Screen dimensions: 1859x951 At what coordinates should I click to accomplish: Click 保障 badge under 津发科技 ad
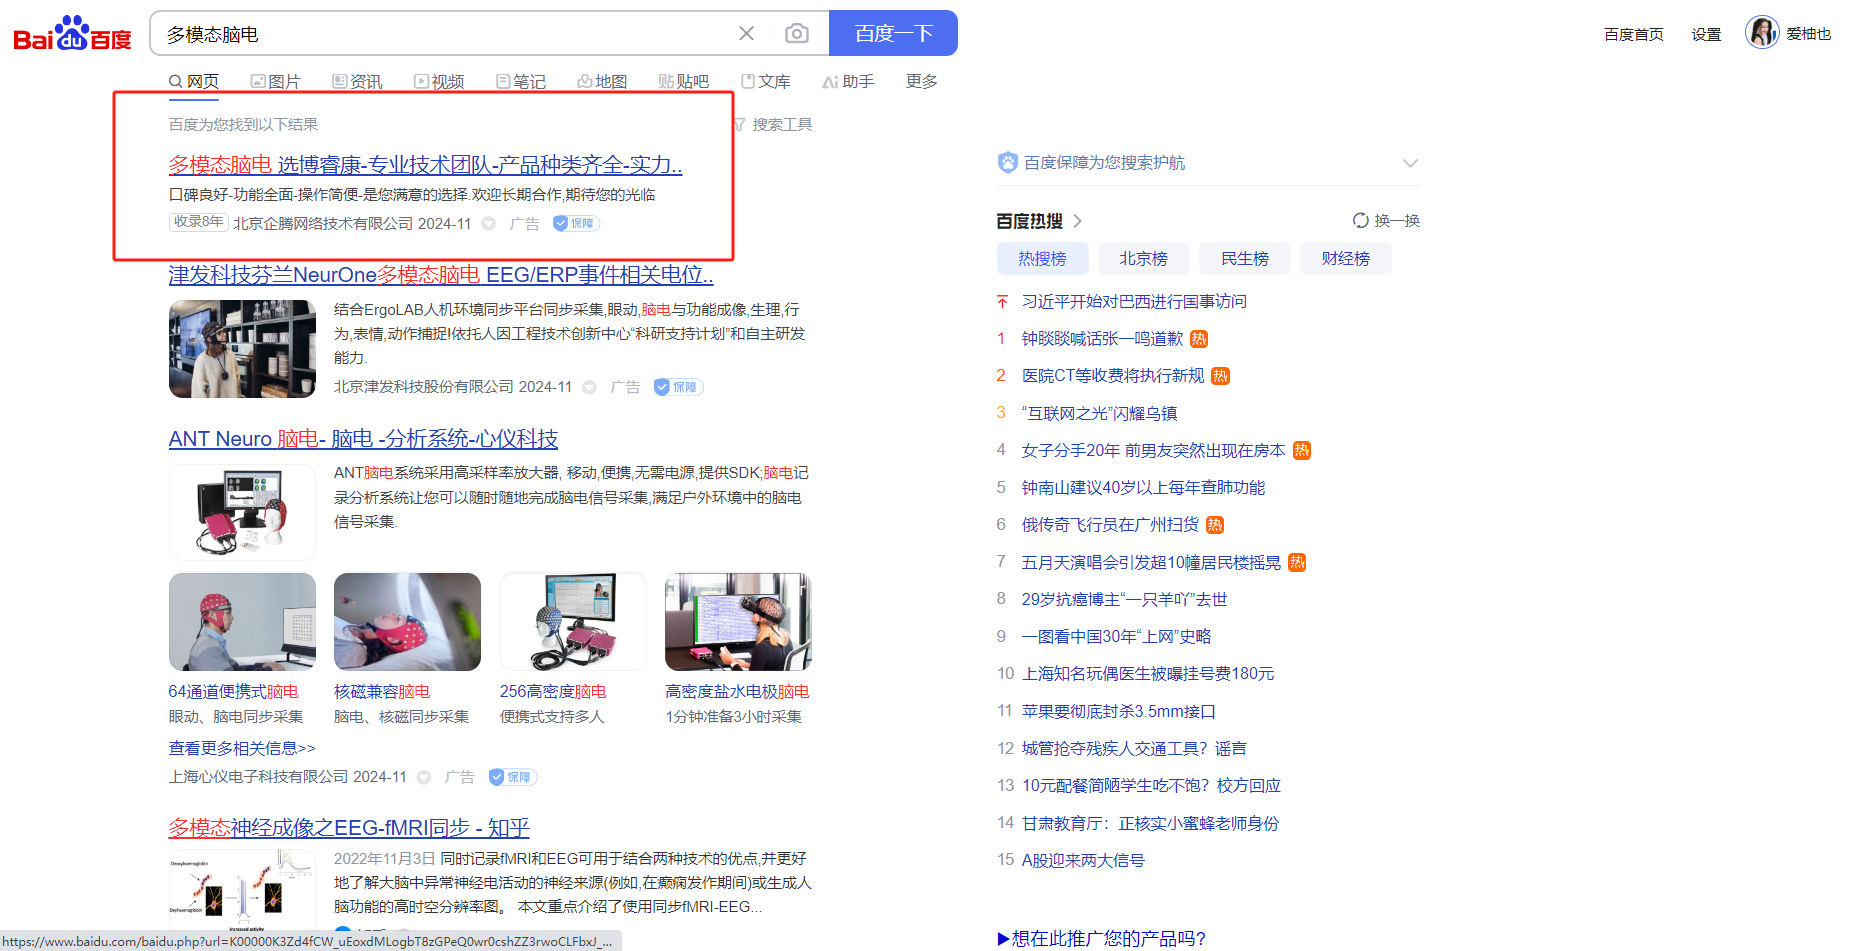pyautogui.click(x=678, y=387)
